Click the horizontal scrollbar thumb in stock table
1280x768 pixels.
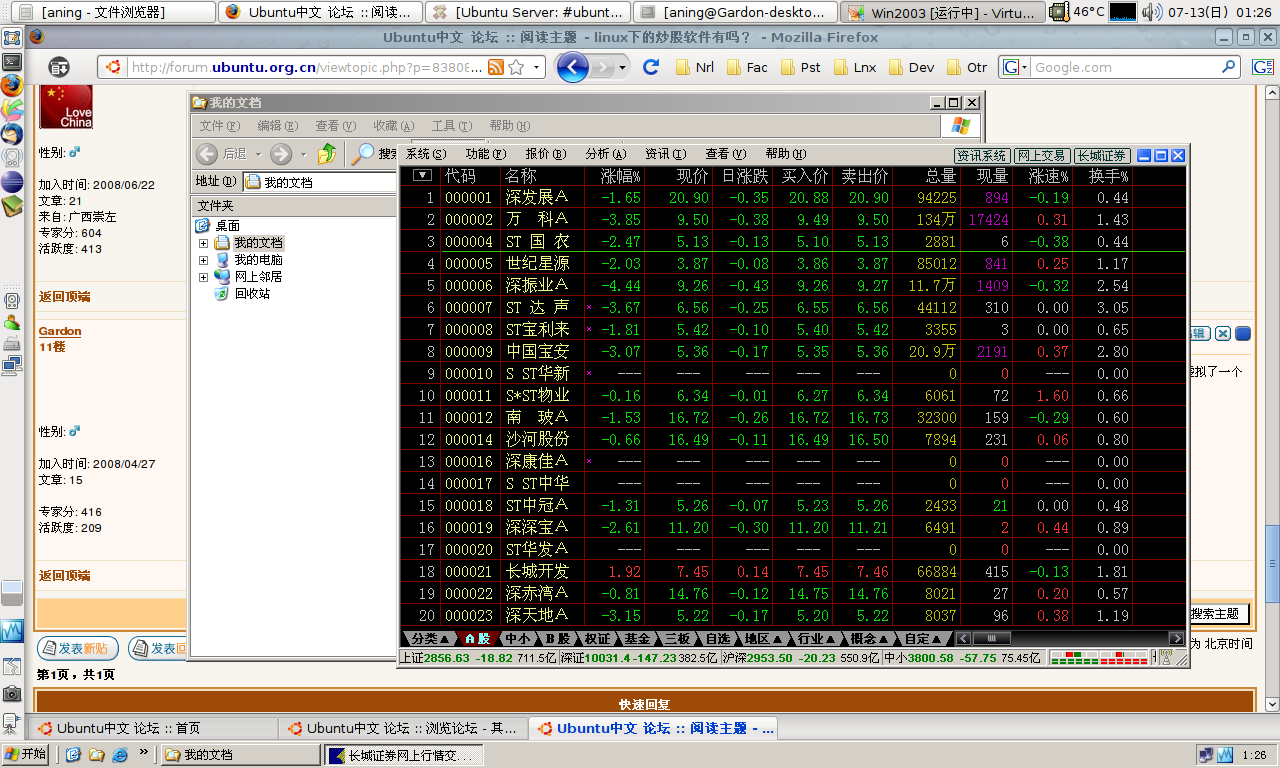click(992, 638)
